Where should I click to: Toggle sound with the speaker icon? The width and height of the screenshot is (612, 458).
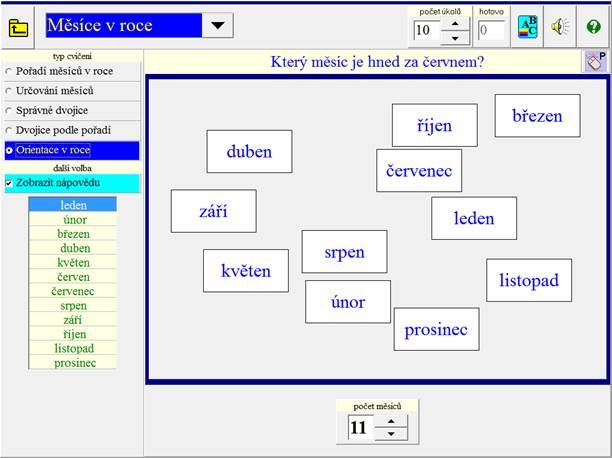[x=560, y=27]
